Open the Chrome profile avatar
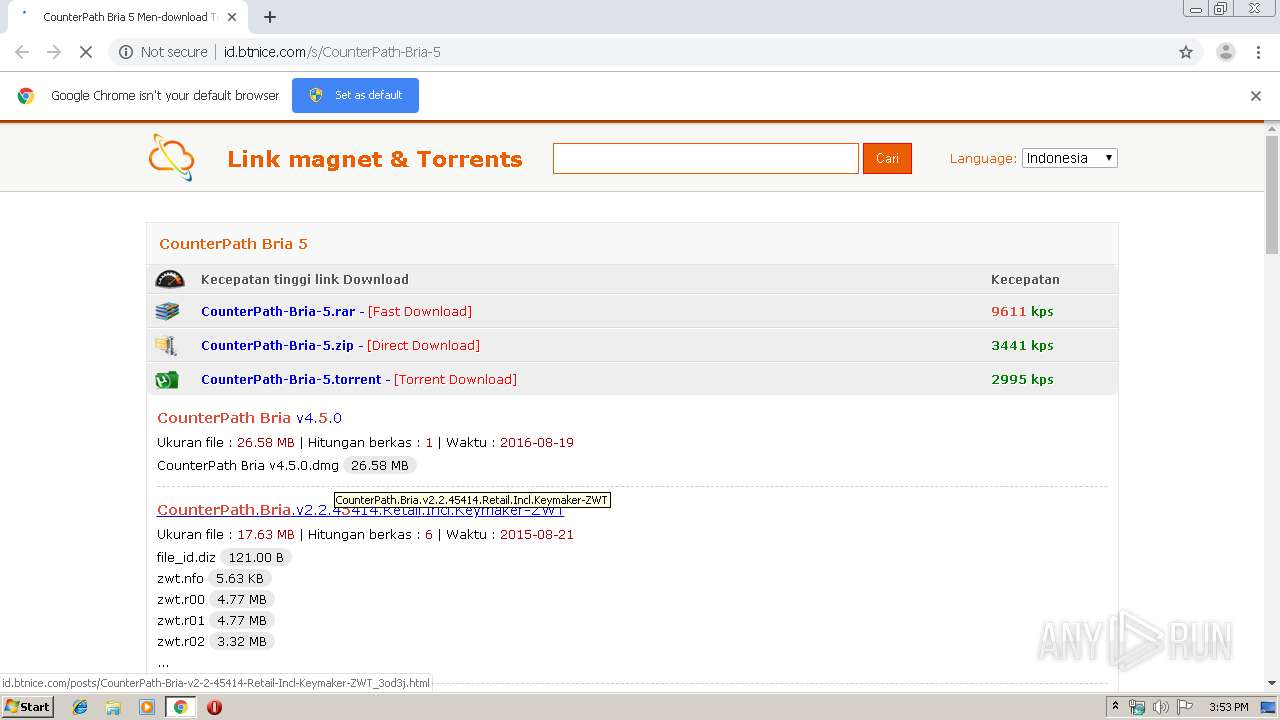 coord(1225,52)
